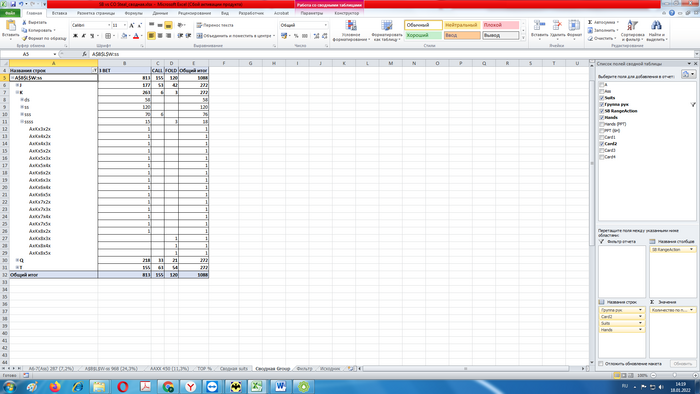Click the Cut (Вырезать) scissors icon

(25, 22)
